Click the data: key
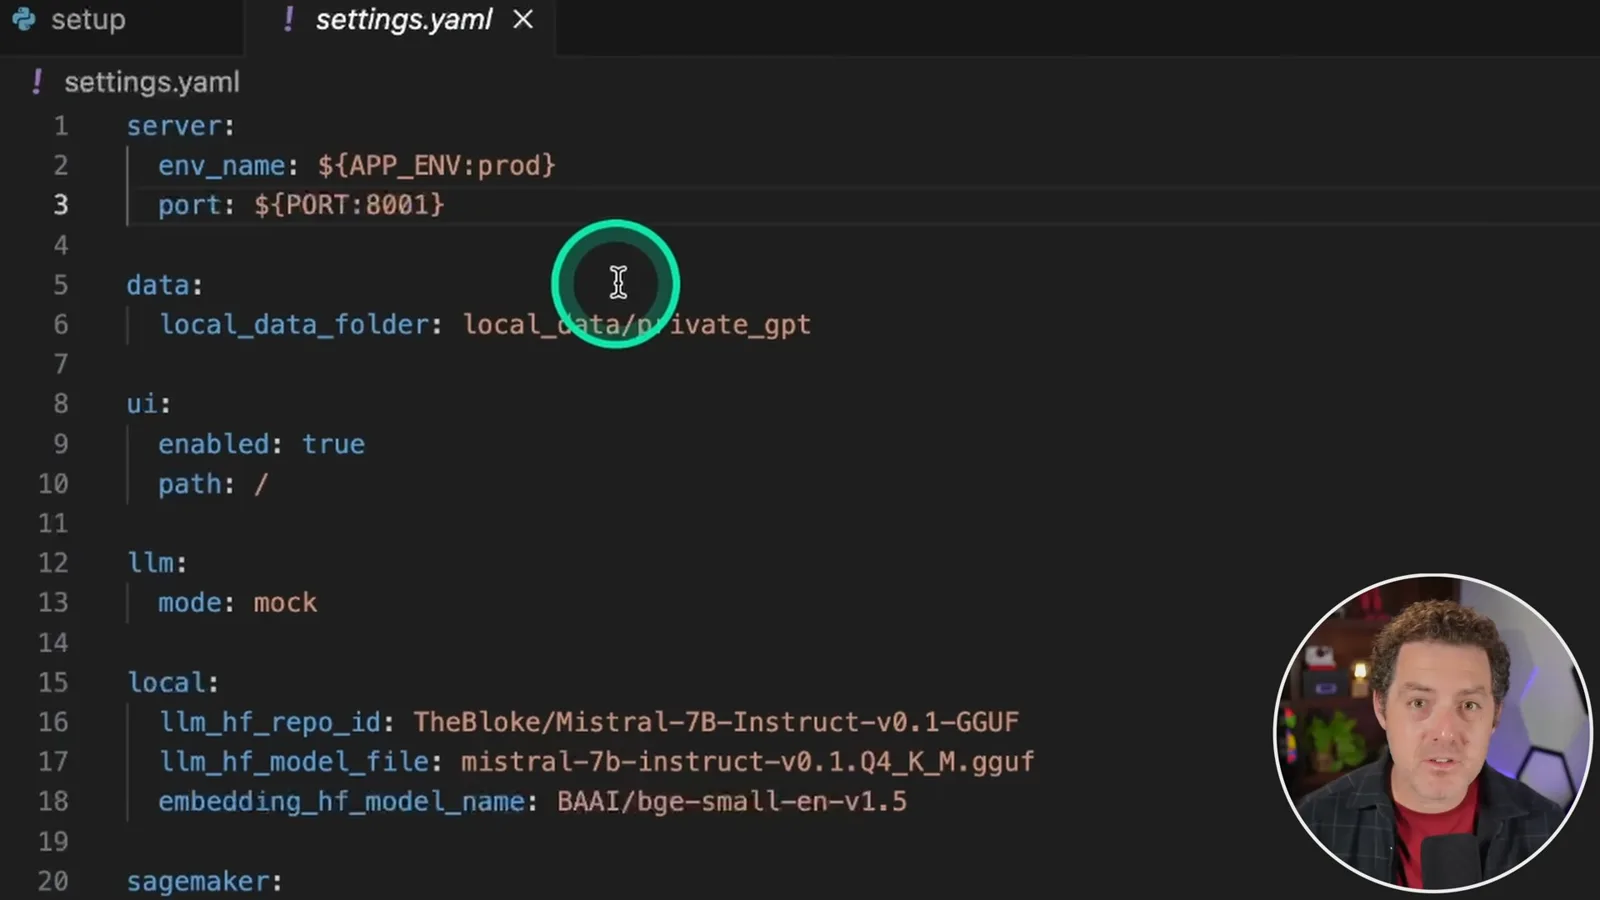Image resolution: width=1600 pixels, height=900 pixels. 164,285
